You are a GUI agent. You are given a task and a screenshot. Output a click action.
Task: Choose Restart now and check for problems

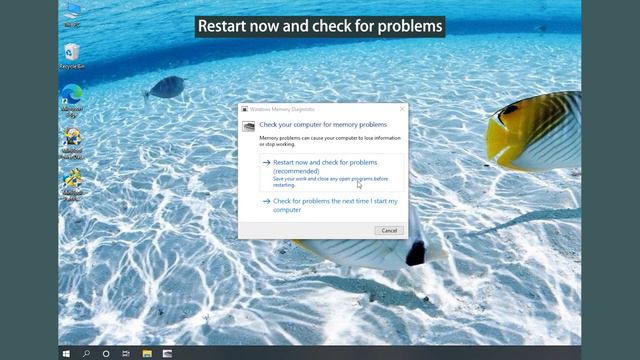(x=331, y=173)
